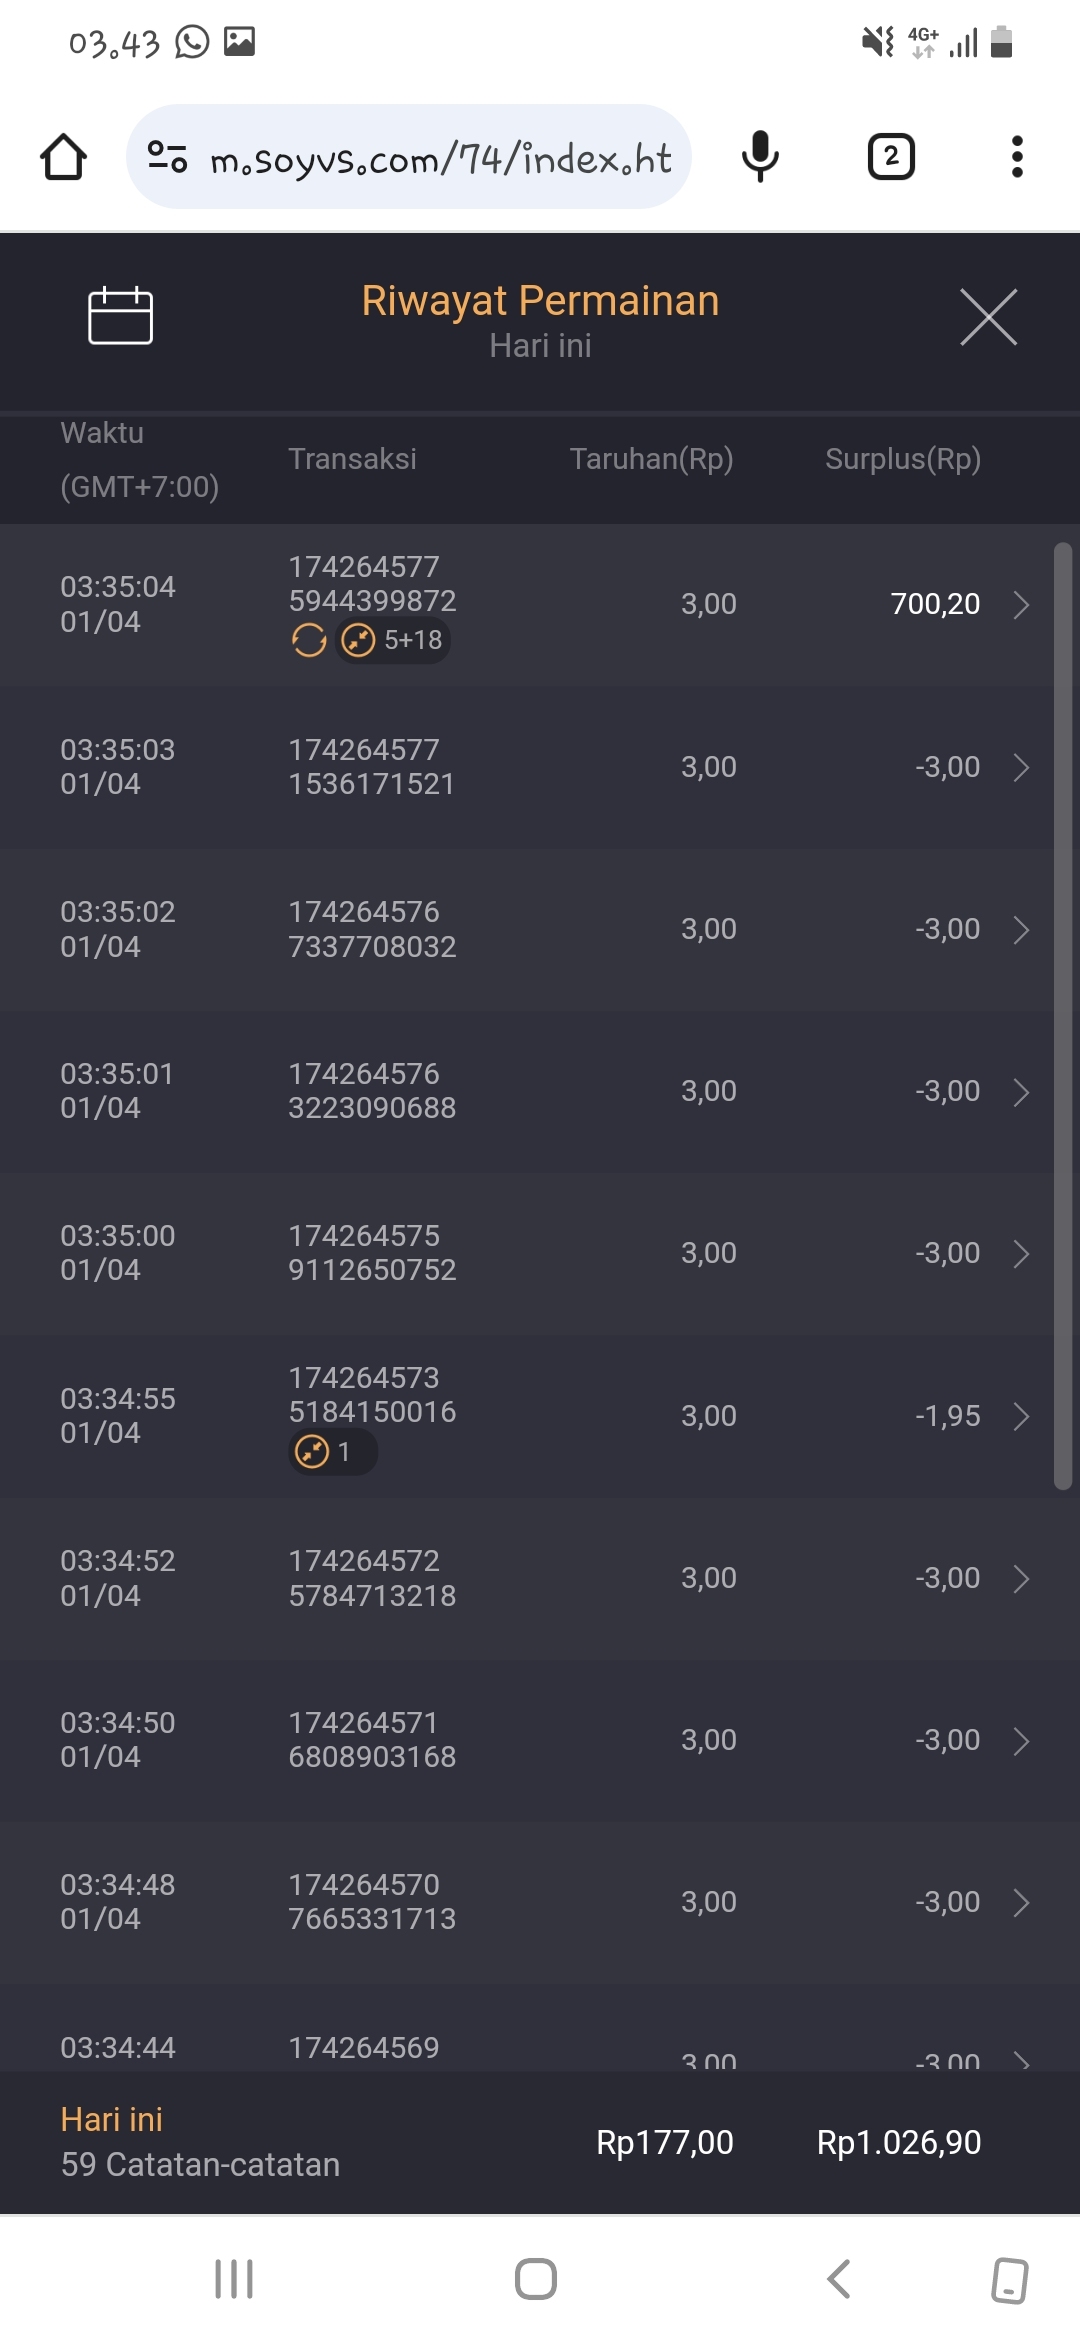The image size is (1080, 2340).
Task: Expand the 03:34:48 transaction details chevron
Action: [x=1020, y=1903]
